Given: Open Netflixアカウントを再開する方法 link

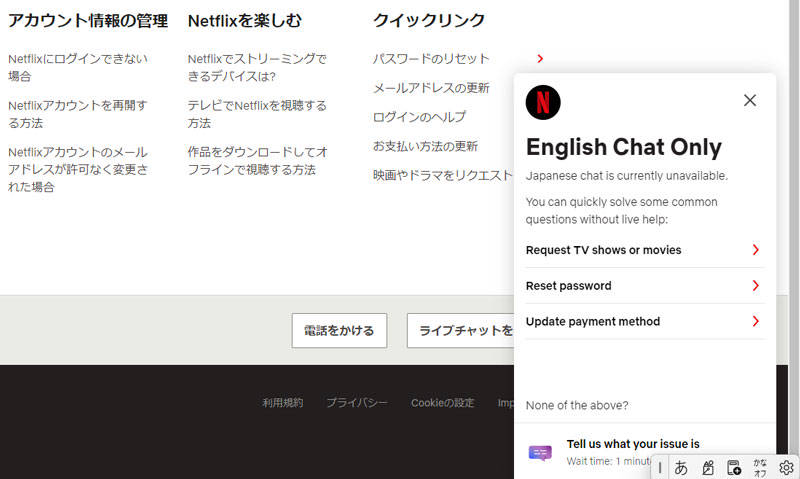Looking at the screenshot, I should [78, 114].
